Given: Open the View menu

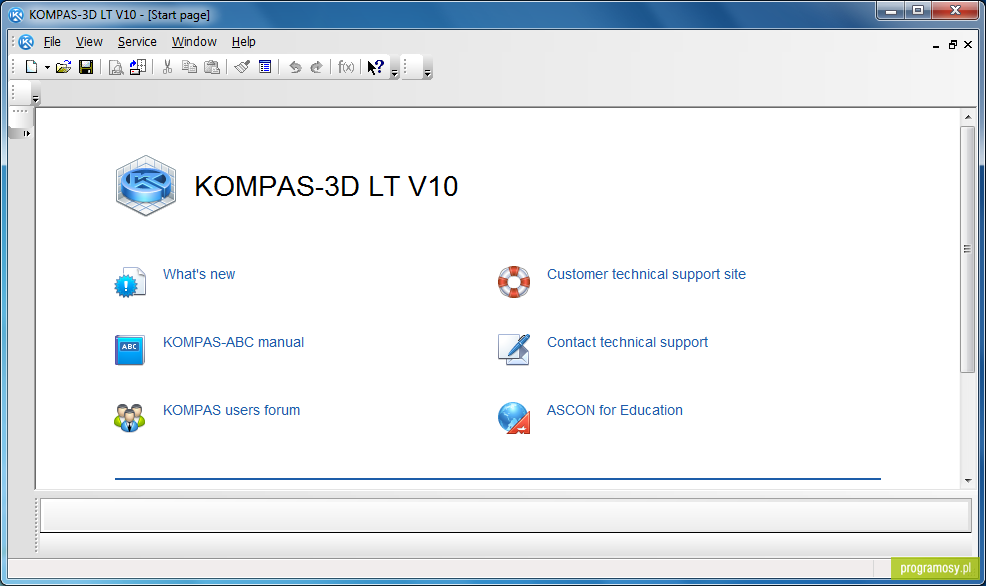Looking at the screenshot, I should tap(89, 41).
